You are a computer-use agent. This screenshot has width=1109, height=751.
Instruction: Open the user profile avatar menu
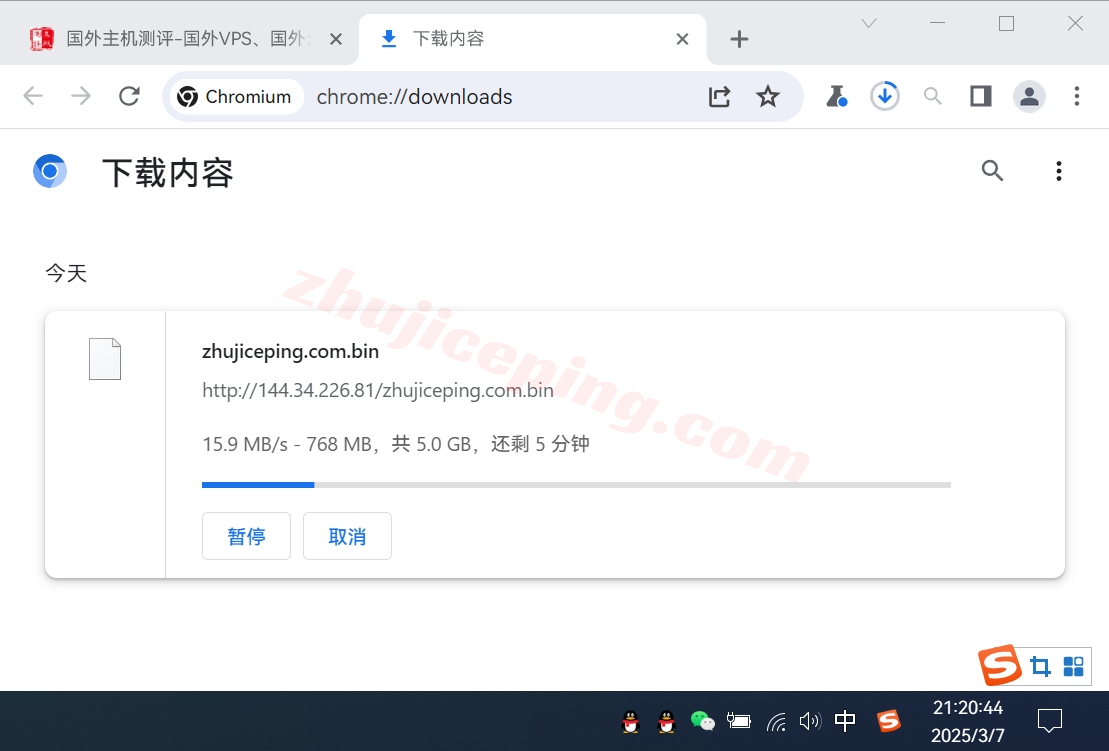coord(1029,96)
